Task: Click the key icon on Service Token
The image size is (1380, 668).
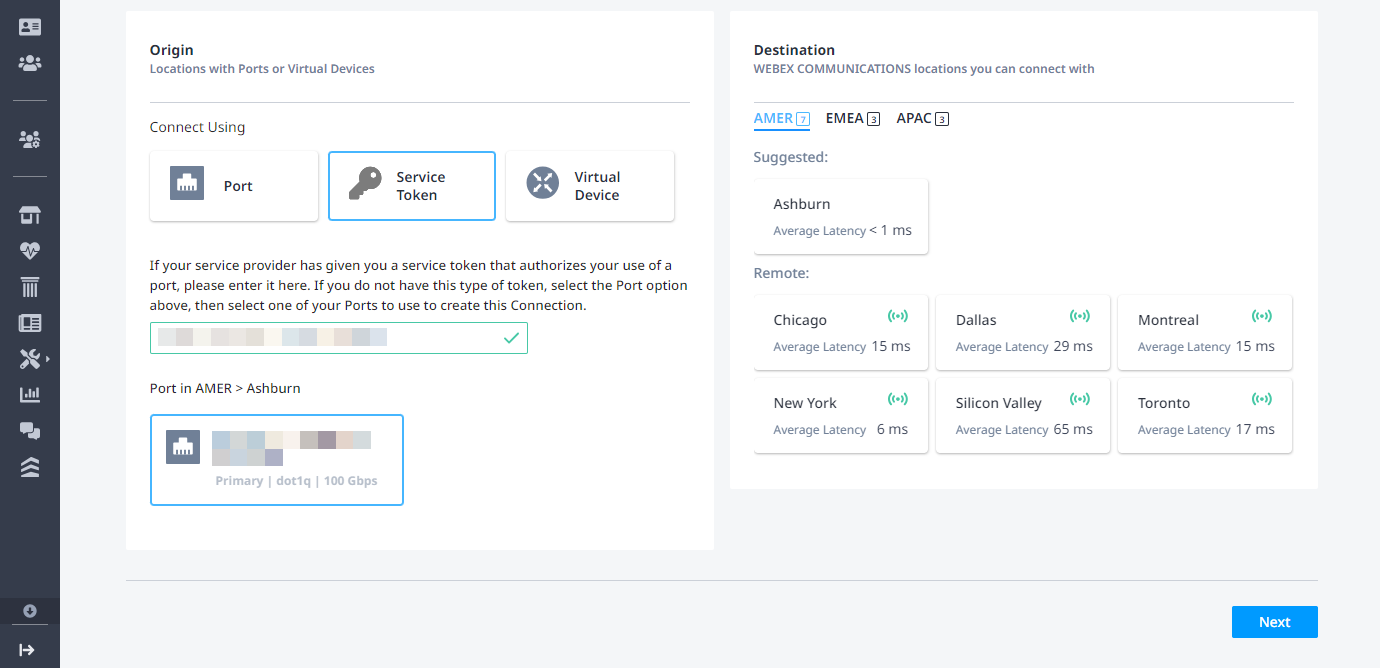Action: [364, 184]
